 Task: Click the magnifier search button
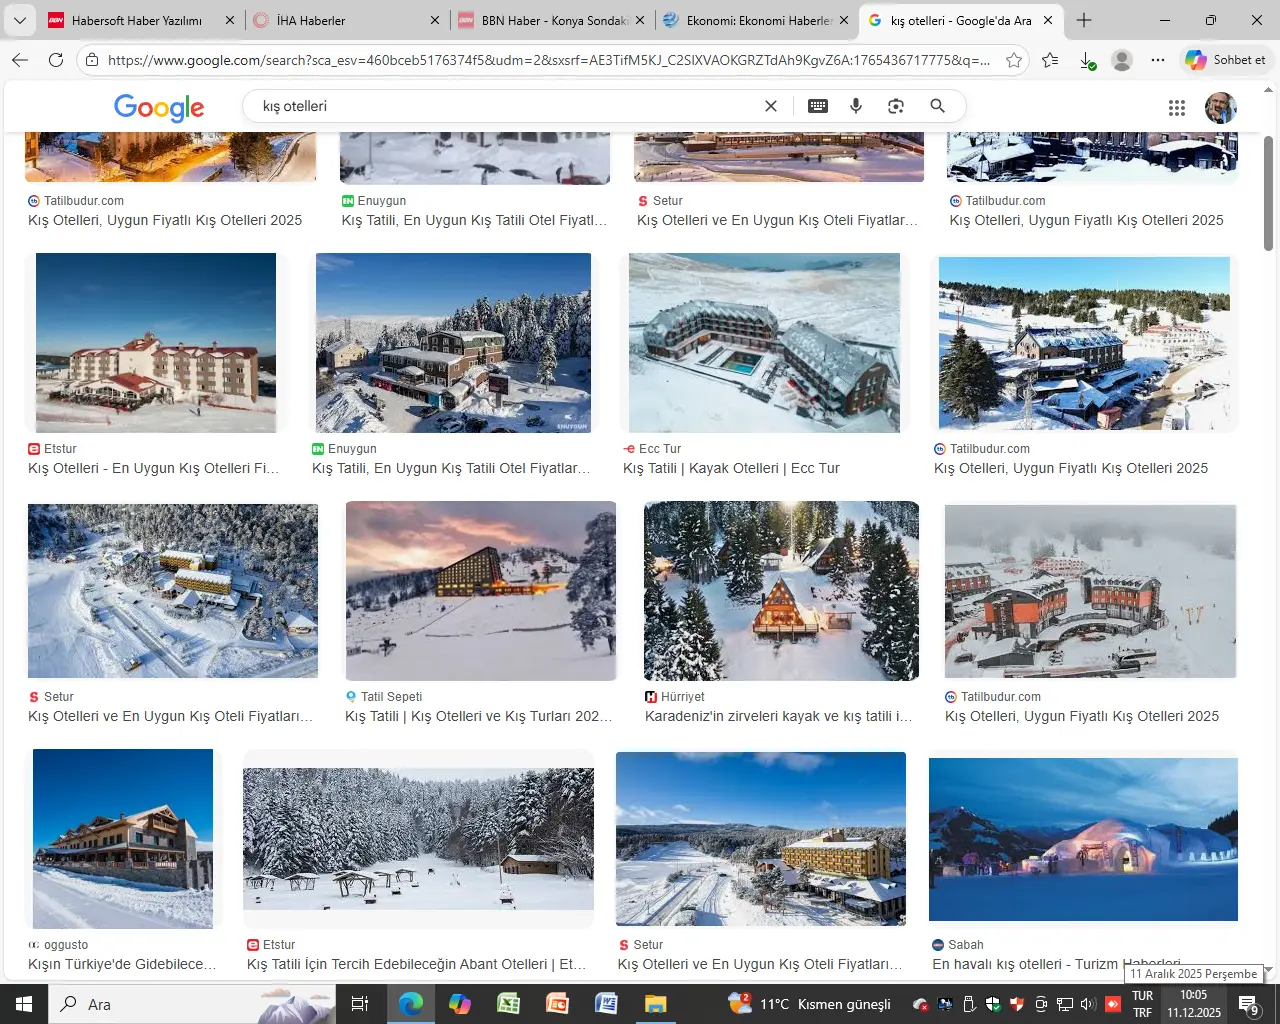pyautogui.click(x=937, y=106)
